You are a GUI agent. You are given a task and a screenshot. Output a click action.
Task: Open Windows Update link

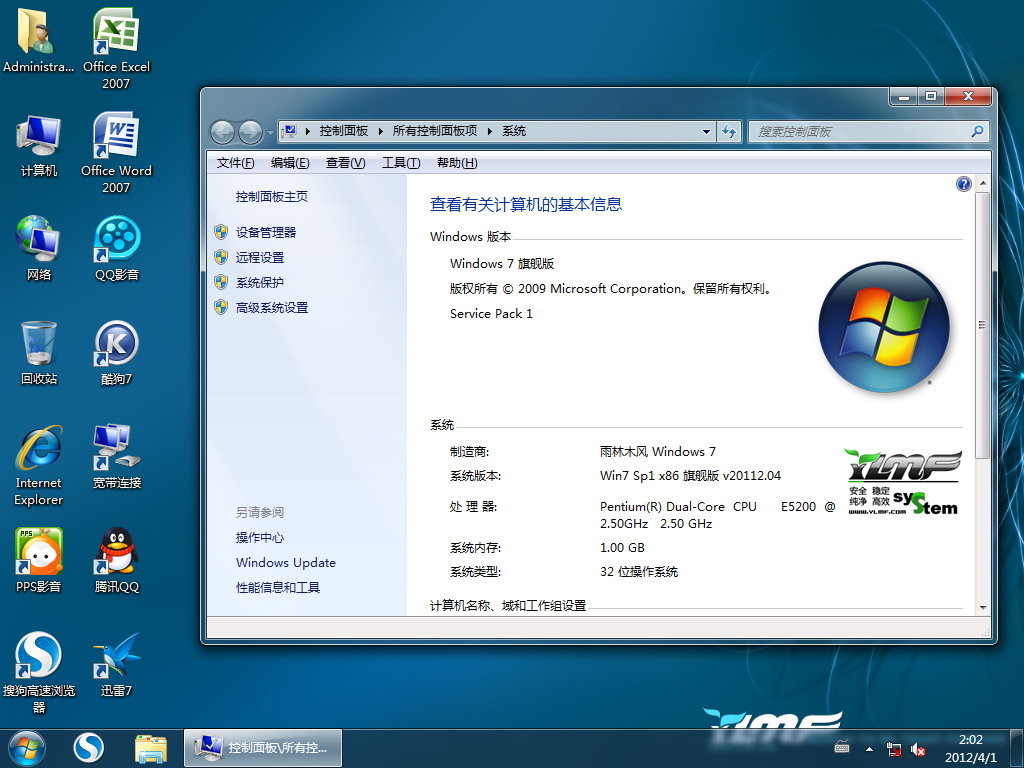(285, 562)
